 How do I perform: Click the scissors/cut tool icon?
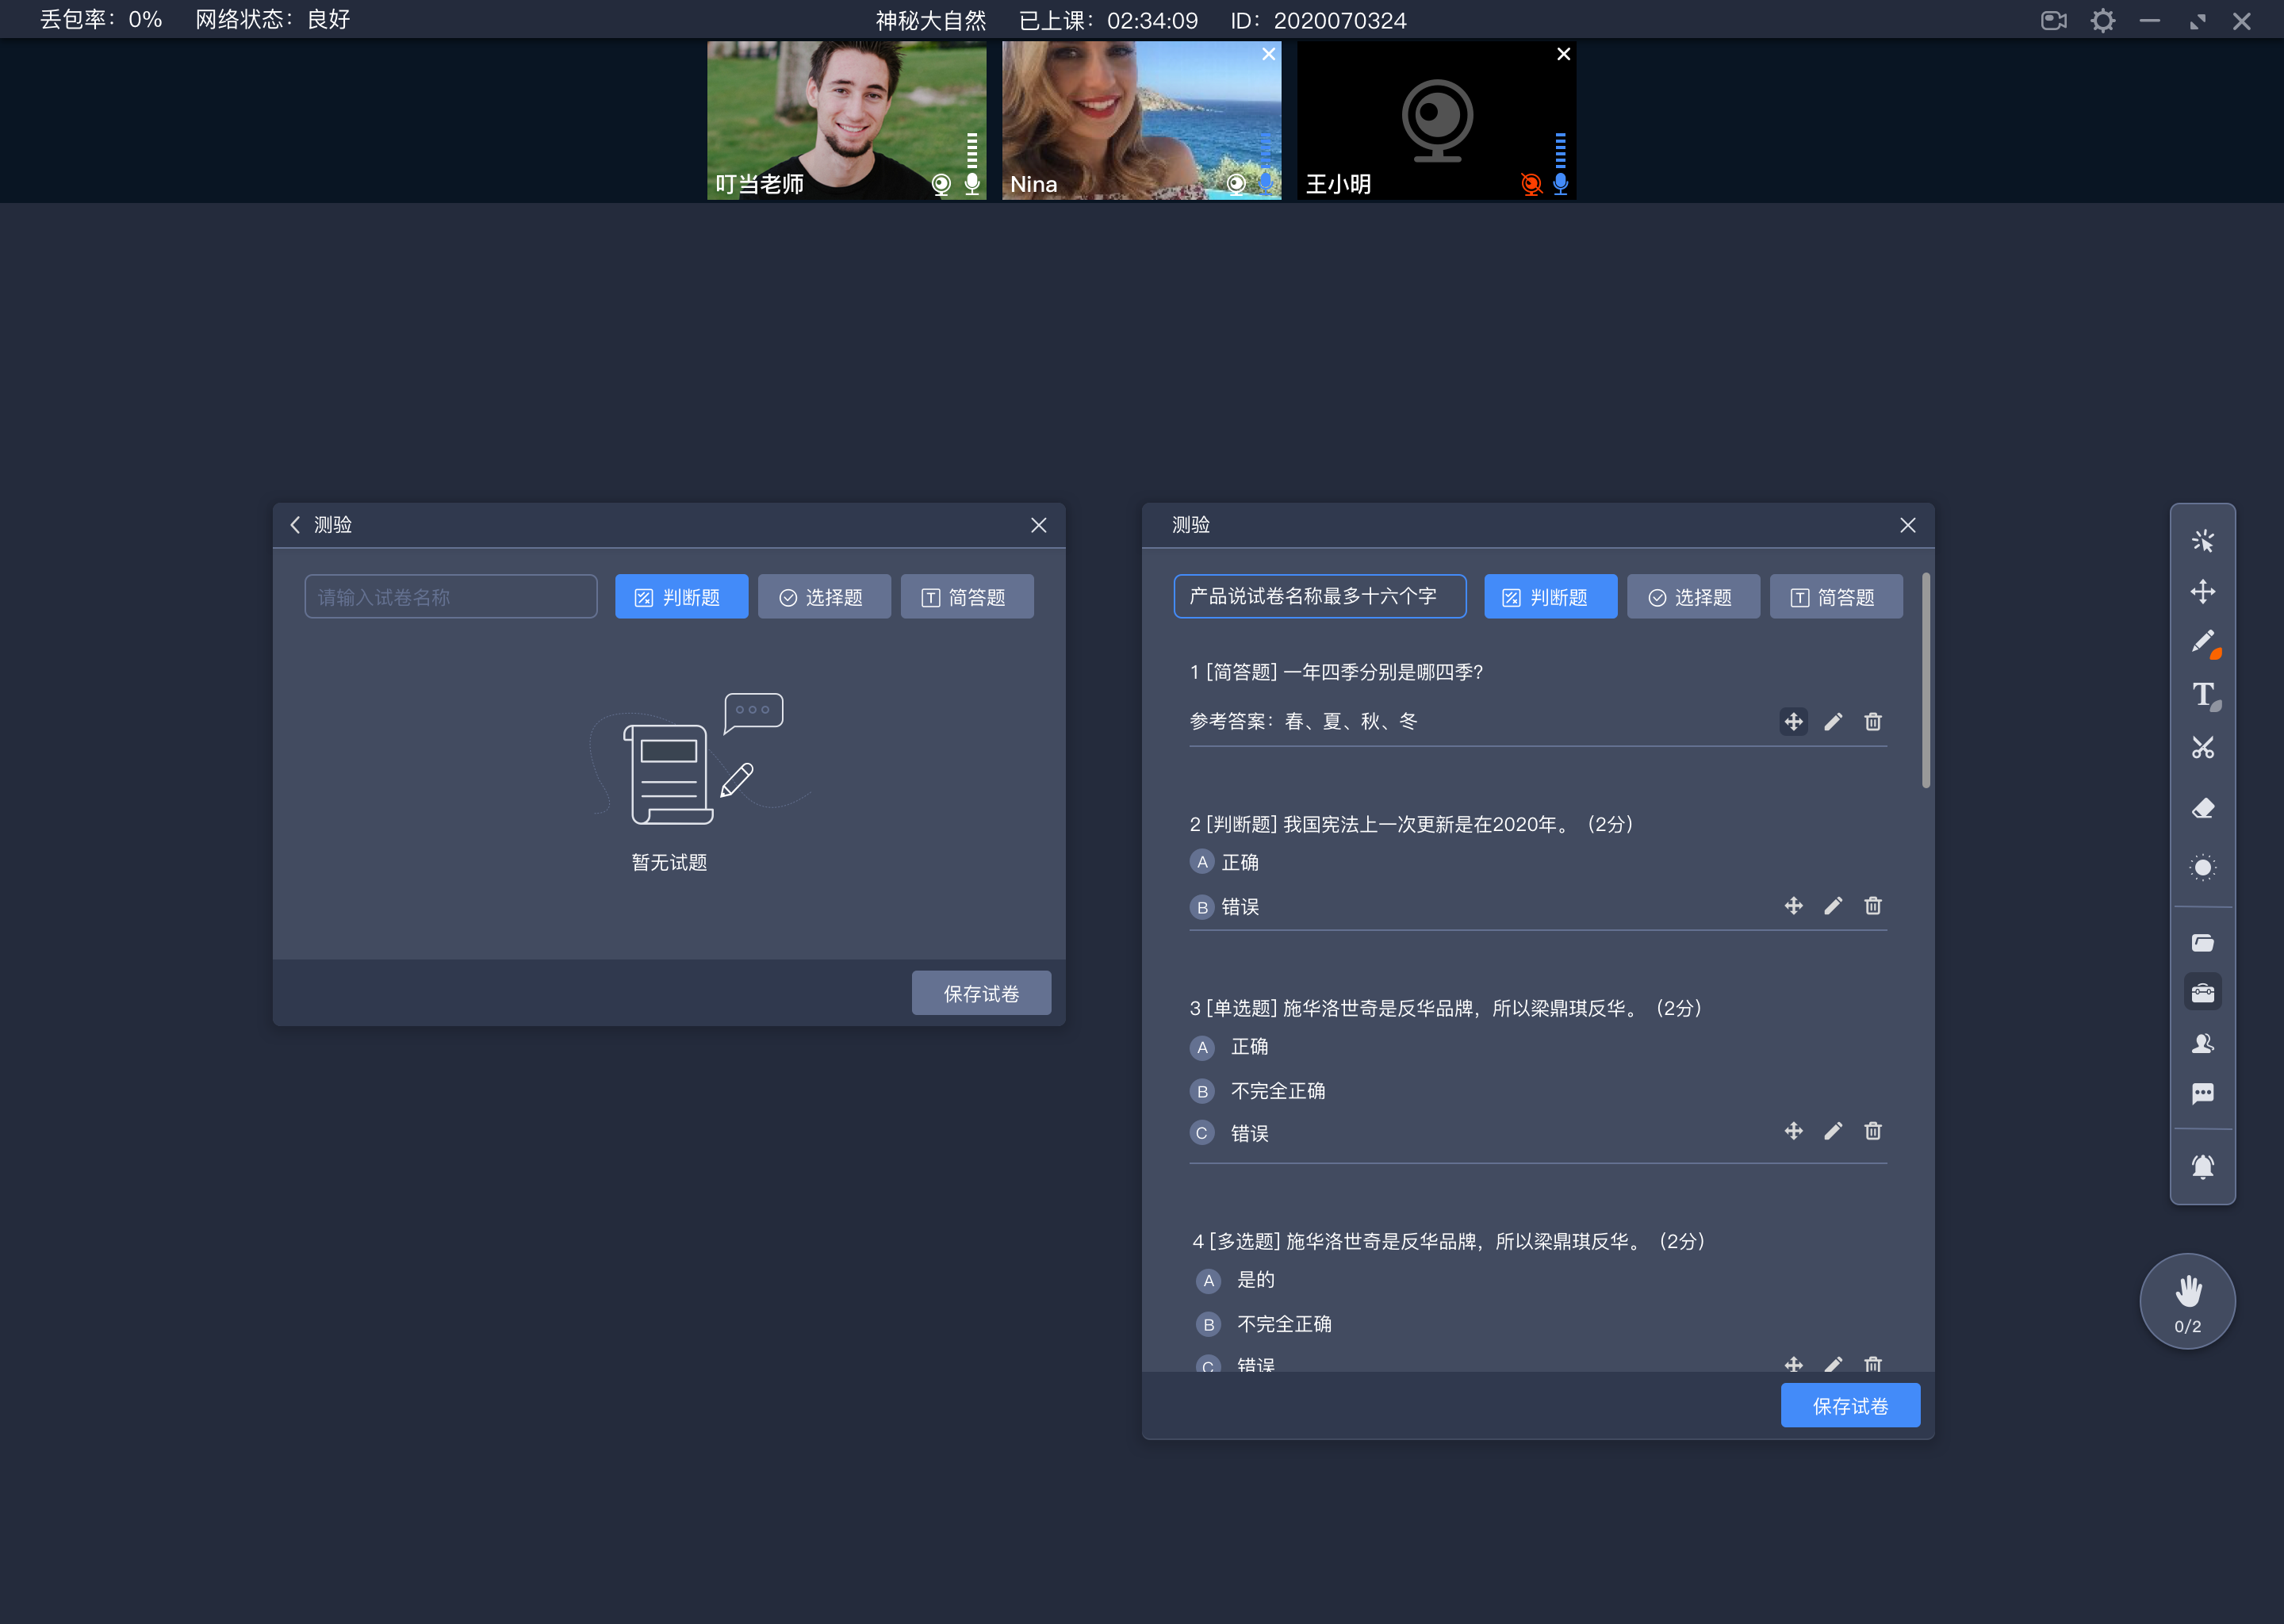coord(2205,747)
